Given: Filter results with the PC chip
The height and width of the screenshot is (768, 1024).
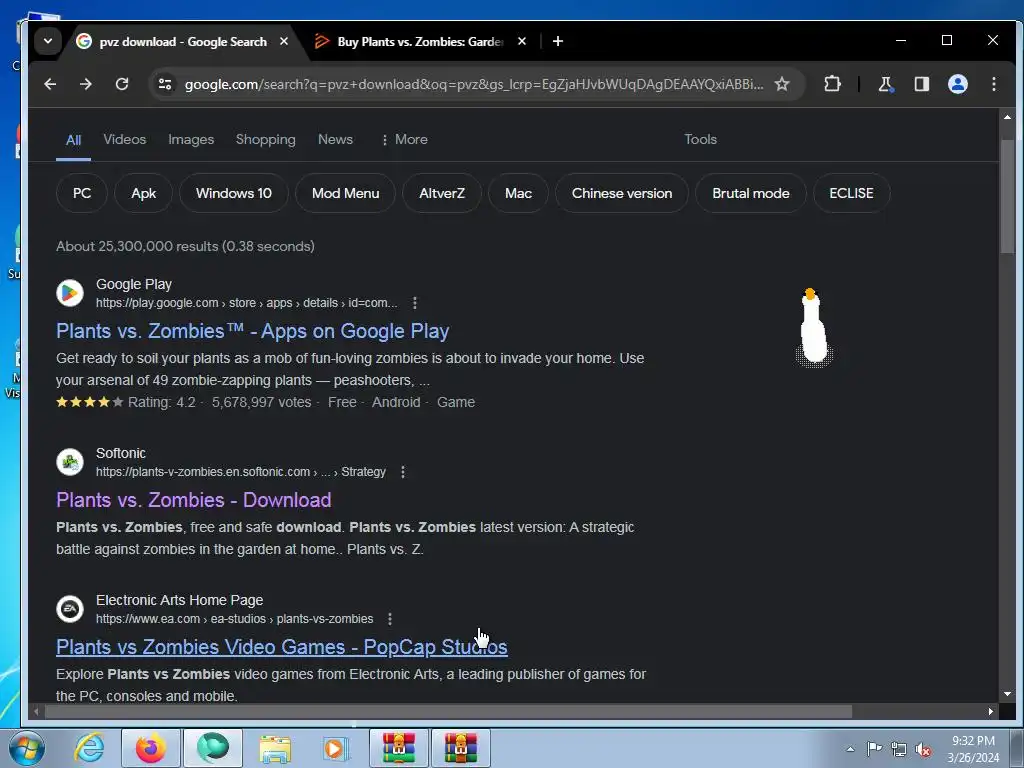Looking at the screenshot, I should 82,193.
